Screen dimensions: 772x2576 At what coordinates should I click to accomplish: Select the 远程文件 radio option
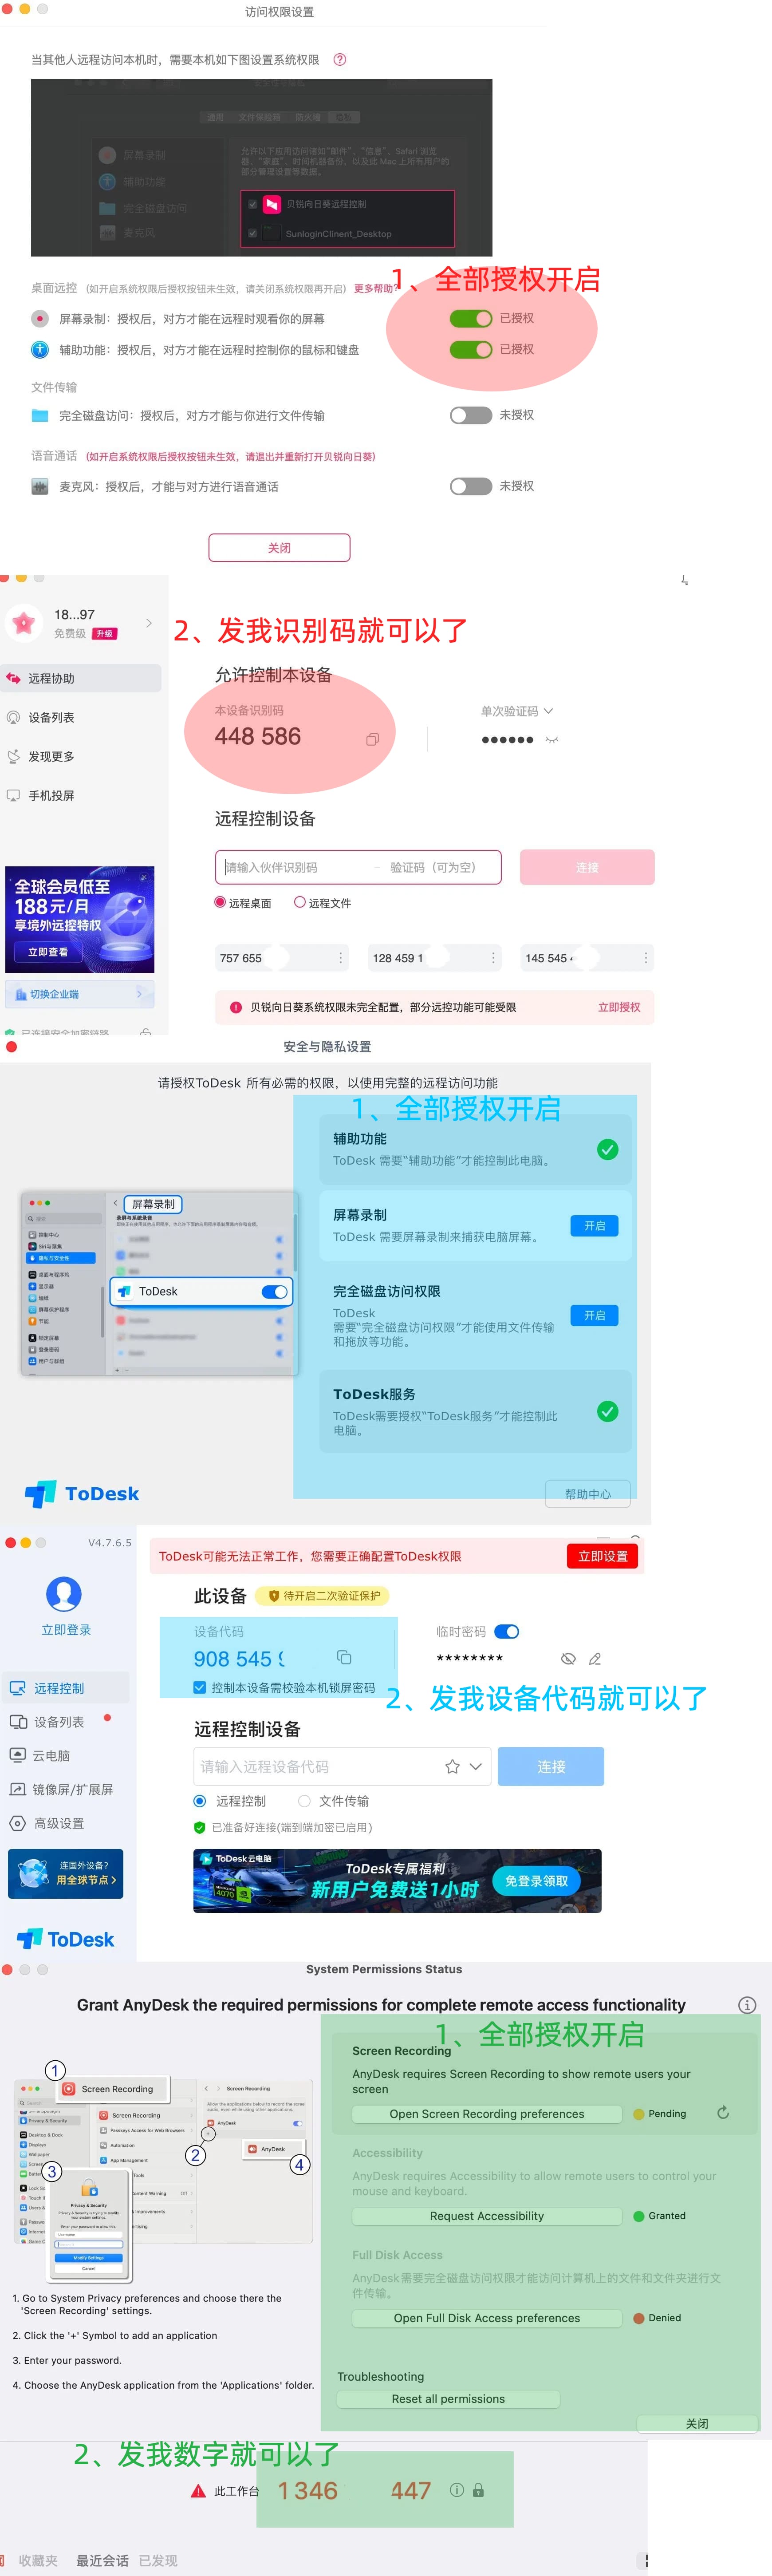coord(300,902)
